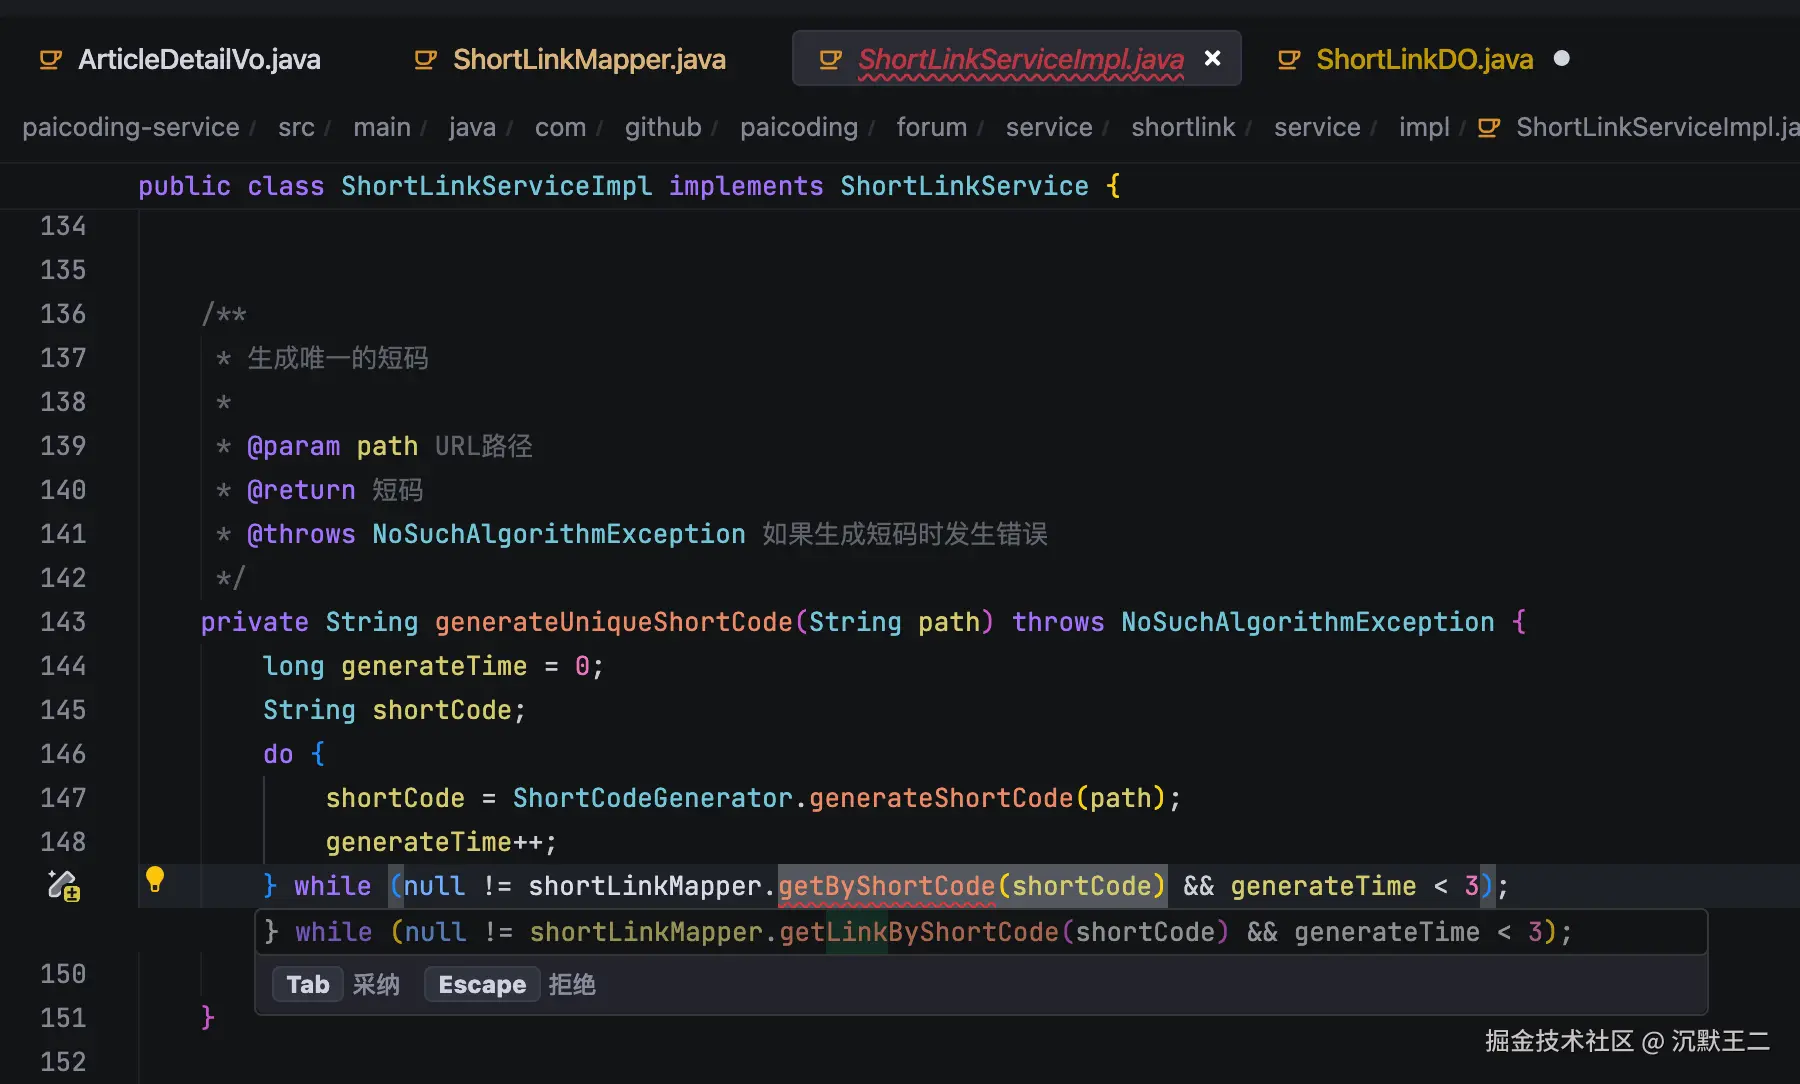This screenshot has width=1800, height=1084.
Task: Accept the suggestion with the Tab button
Action: [307, 985]
